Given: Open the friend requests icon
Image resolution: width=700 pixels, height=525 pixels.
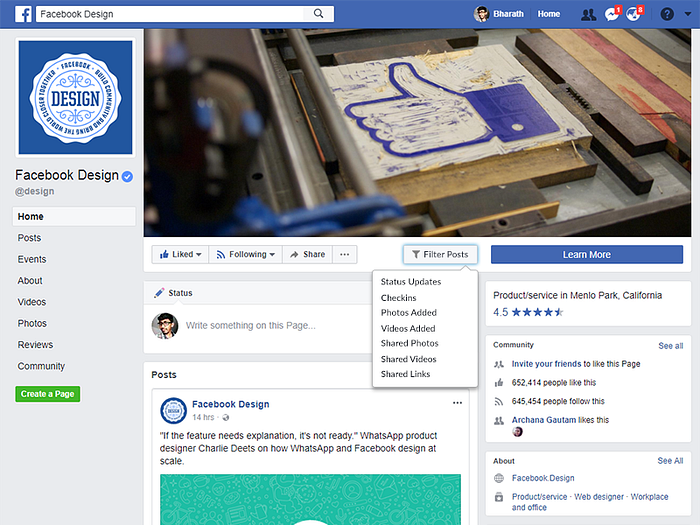Looking at the screenshot, I should (588, 15).
